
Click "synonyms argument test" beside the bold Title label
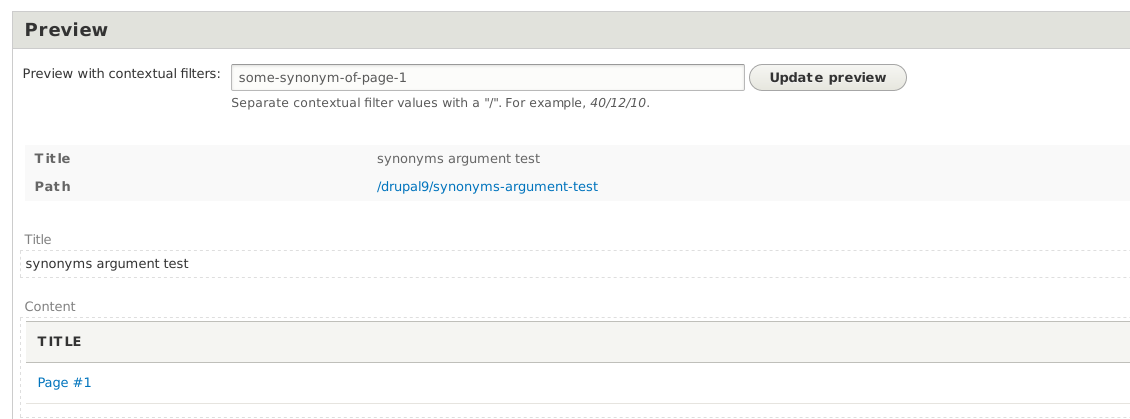[458, 158]
